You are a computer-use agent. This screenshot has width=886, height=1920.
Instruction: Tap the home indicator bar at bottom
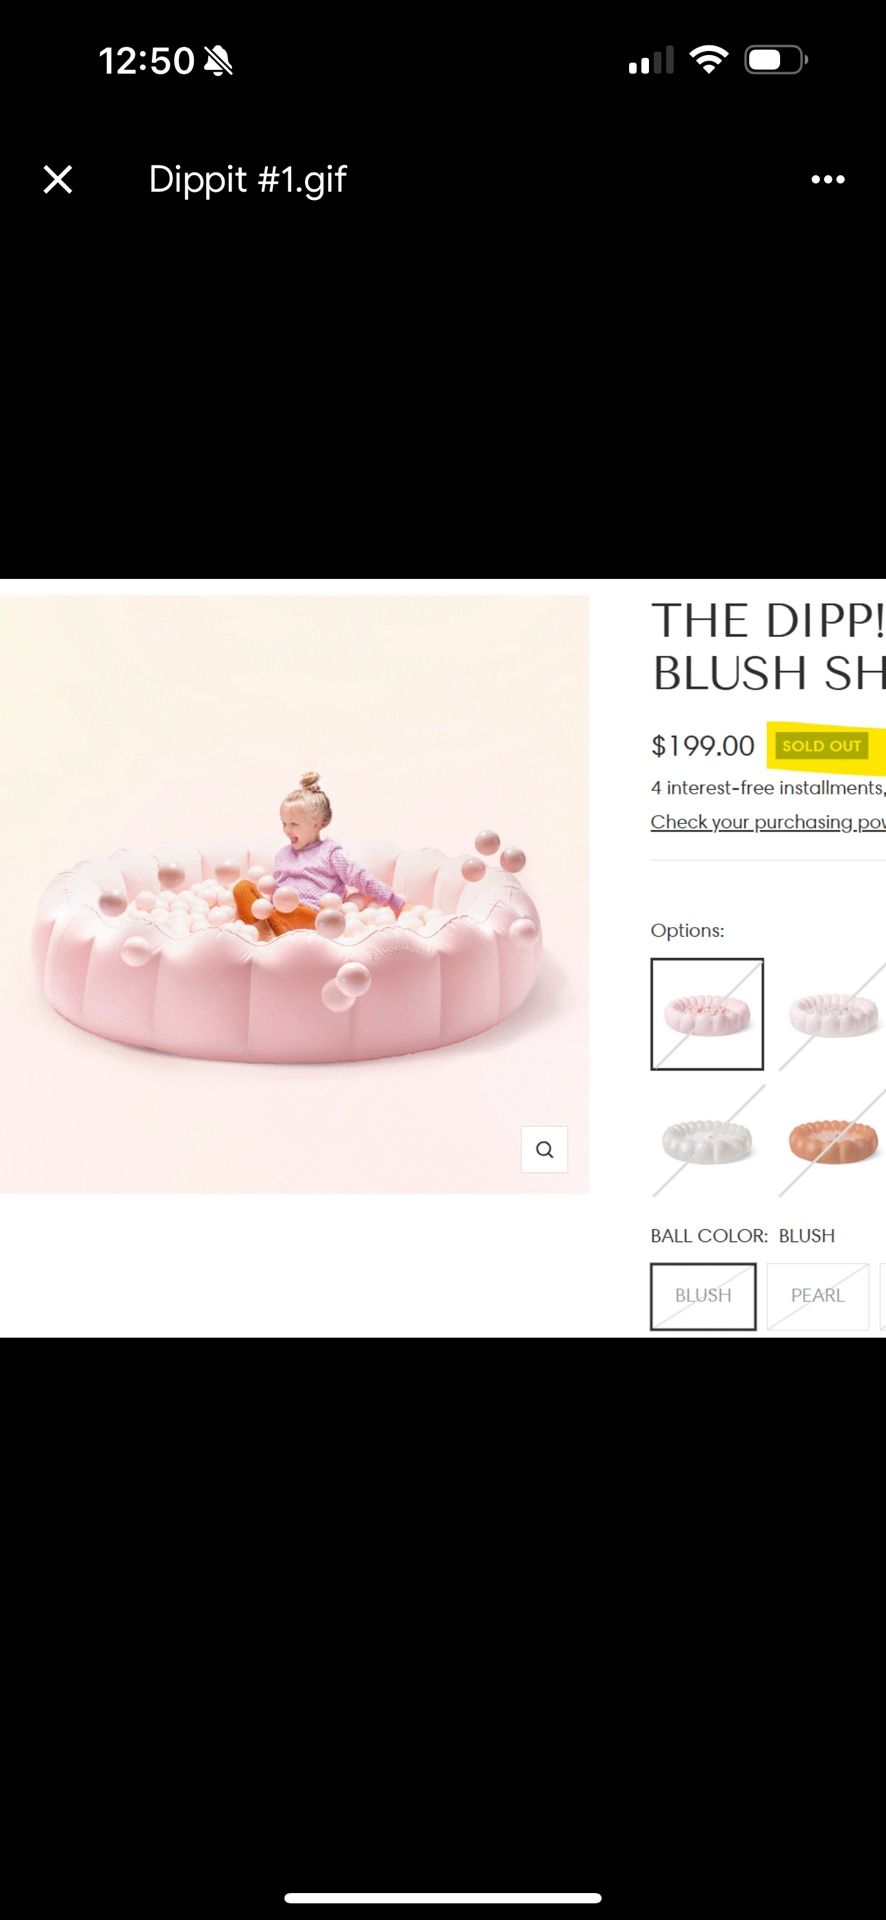click(443, 1897)
